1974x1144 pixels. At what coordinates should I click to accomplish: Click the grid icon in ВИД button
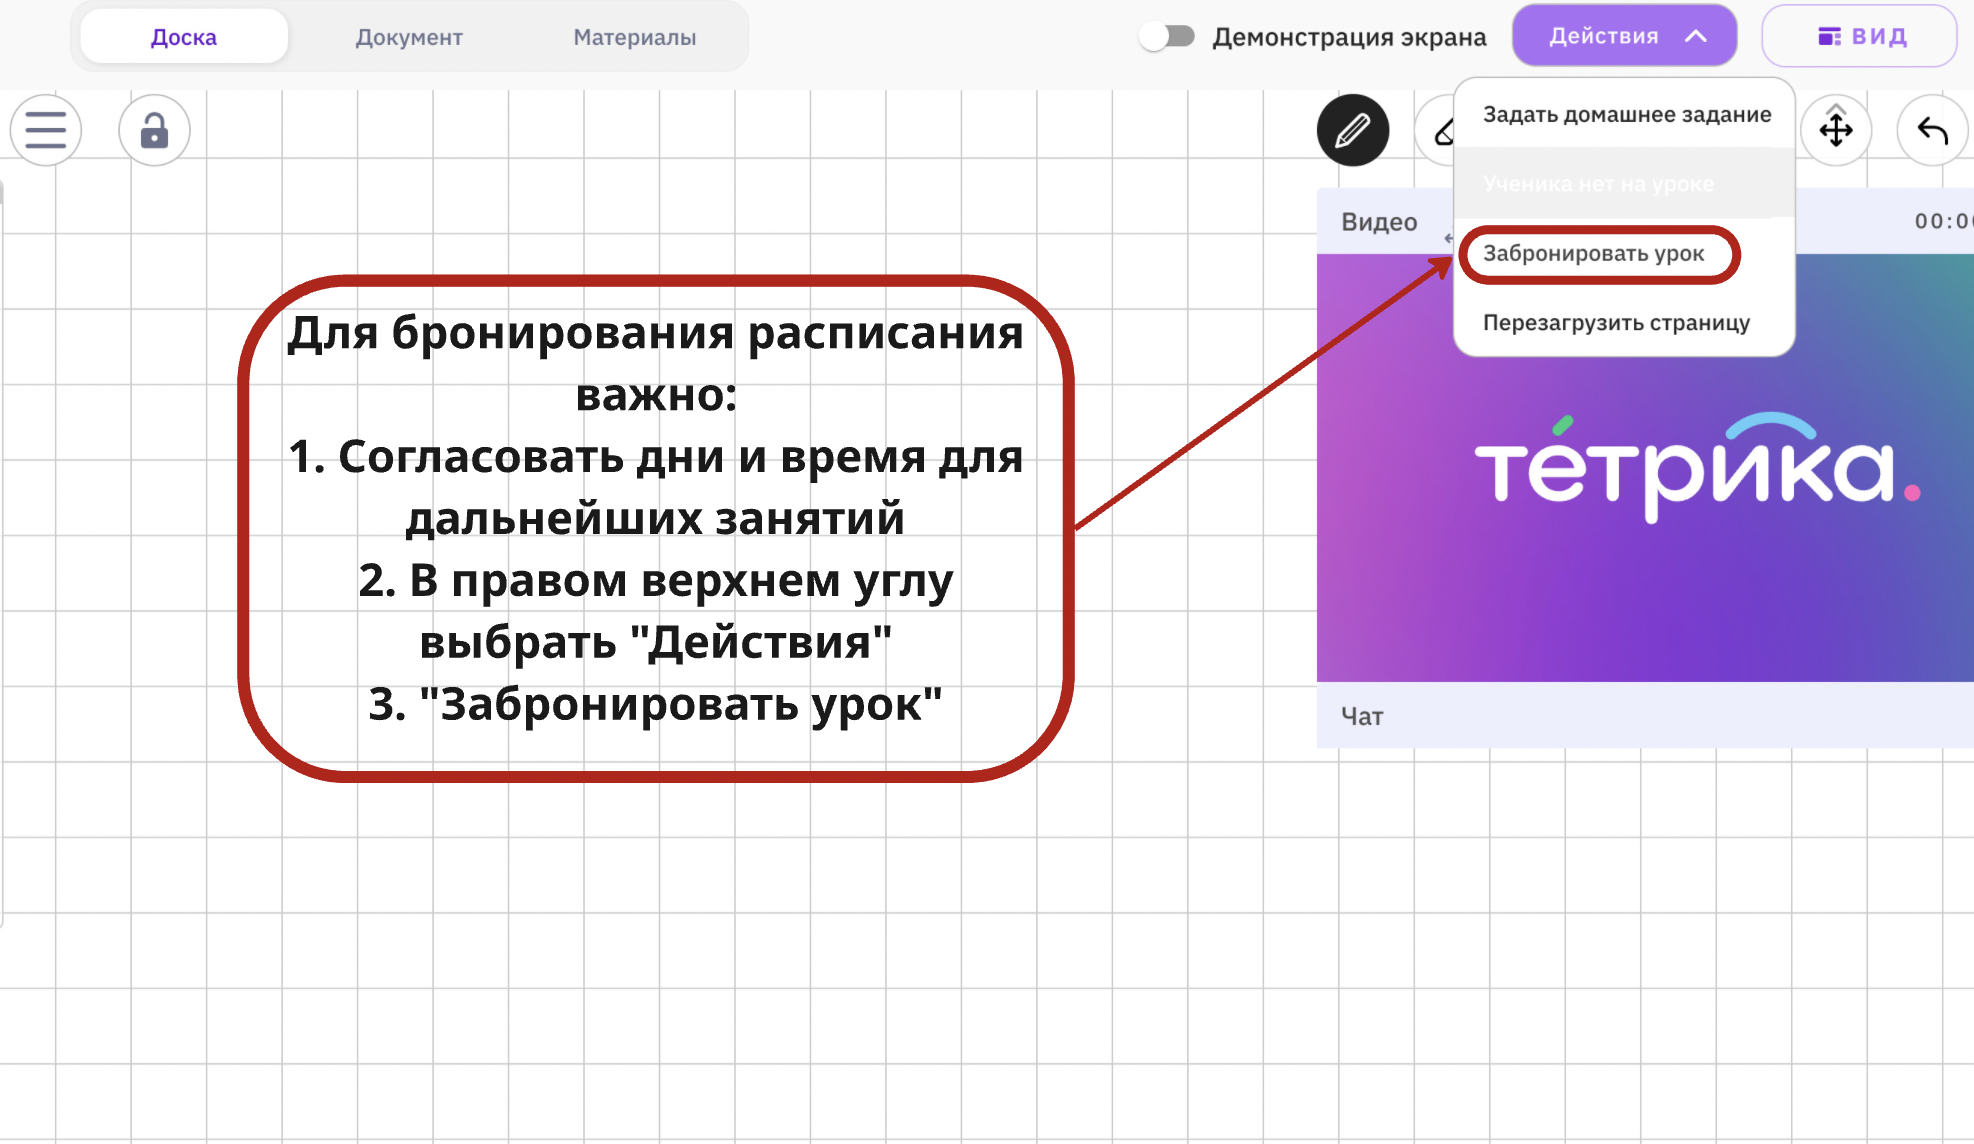point(1829,37)
